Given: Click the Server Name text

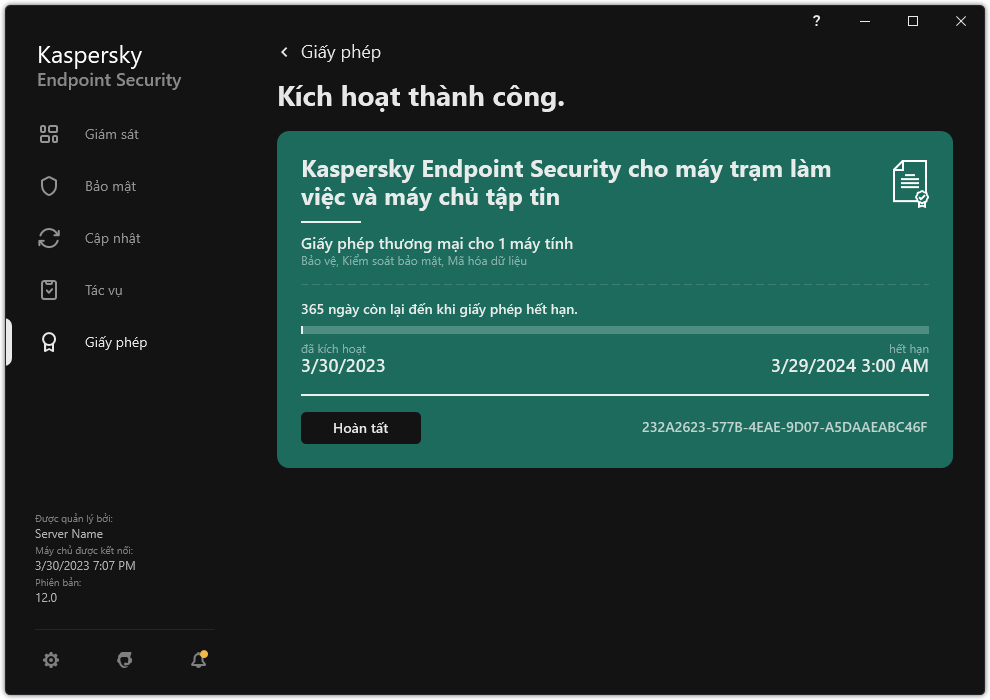Looking at the screenshot, I should (x=71, y=534).
